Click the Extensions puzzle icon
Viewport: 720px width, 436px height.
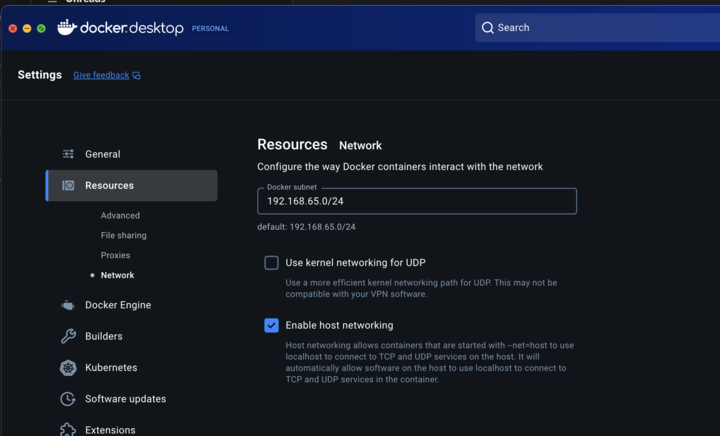[68, 430]
